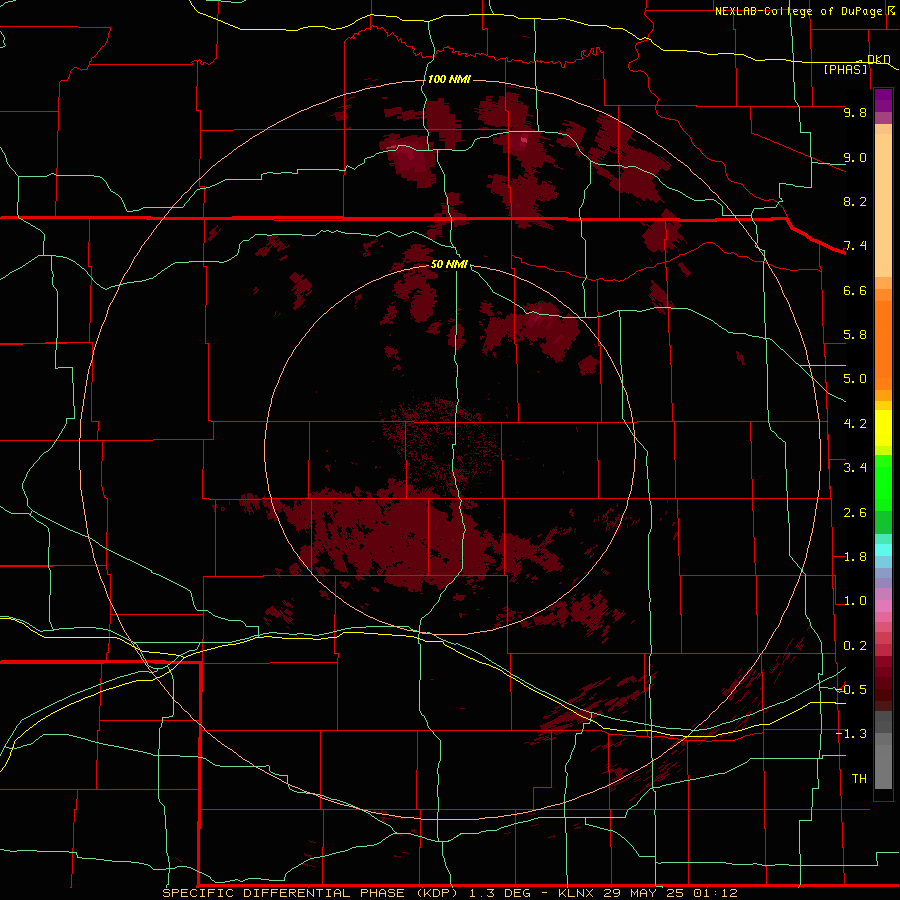The image size is (900, 900).
Task: Click the 9.8 value on the color scale
Action: click(855, 112)
